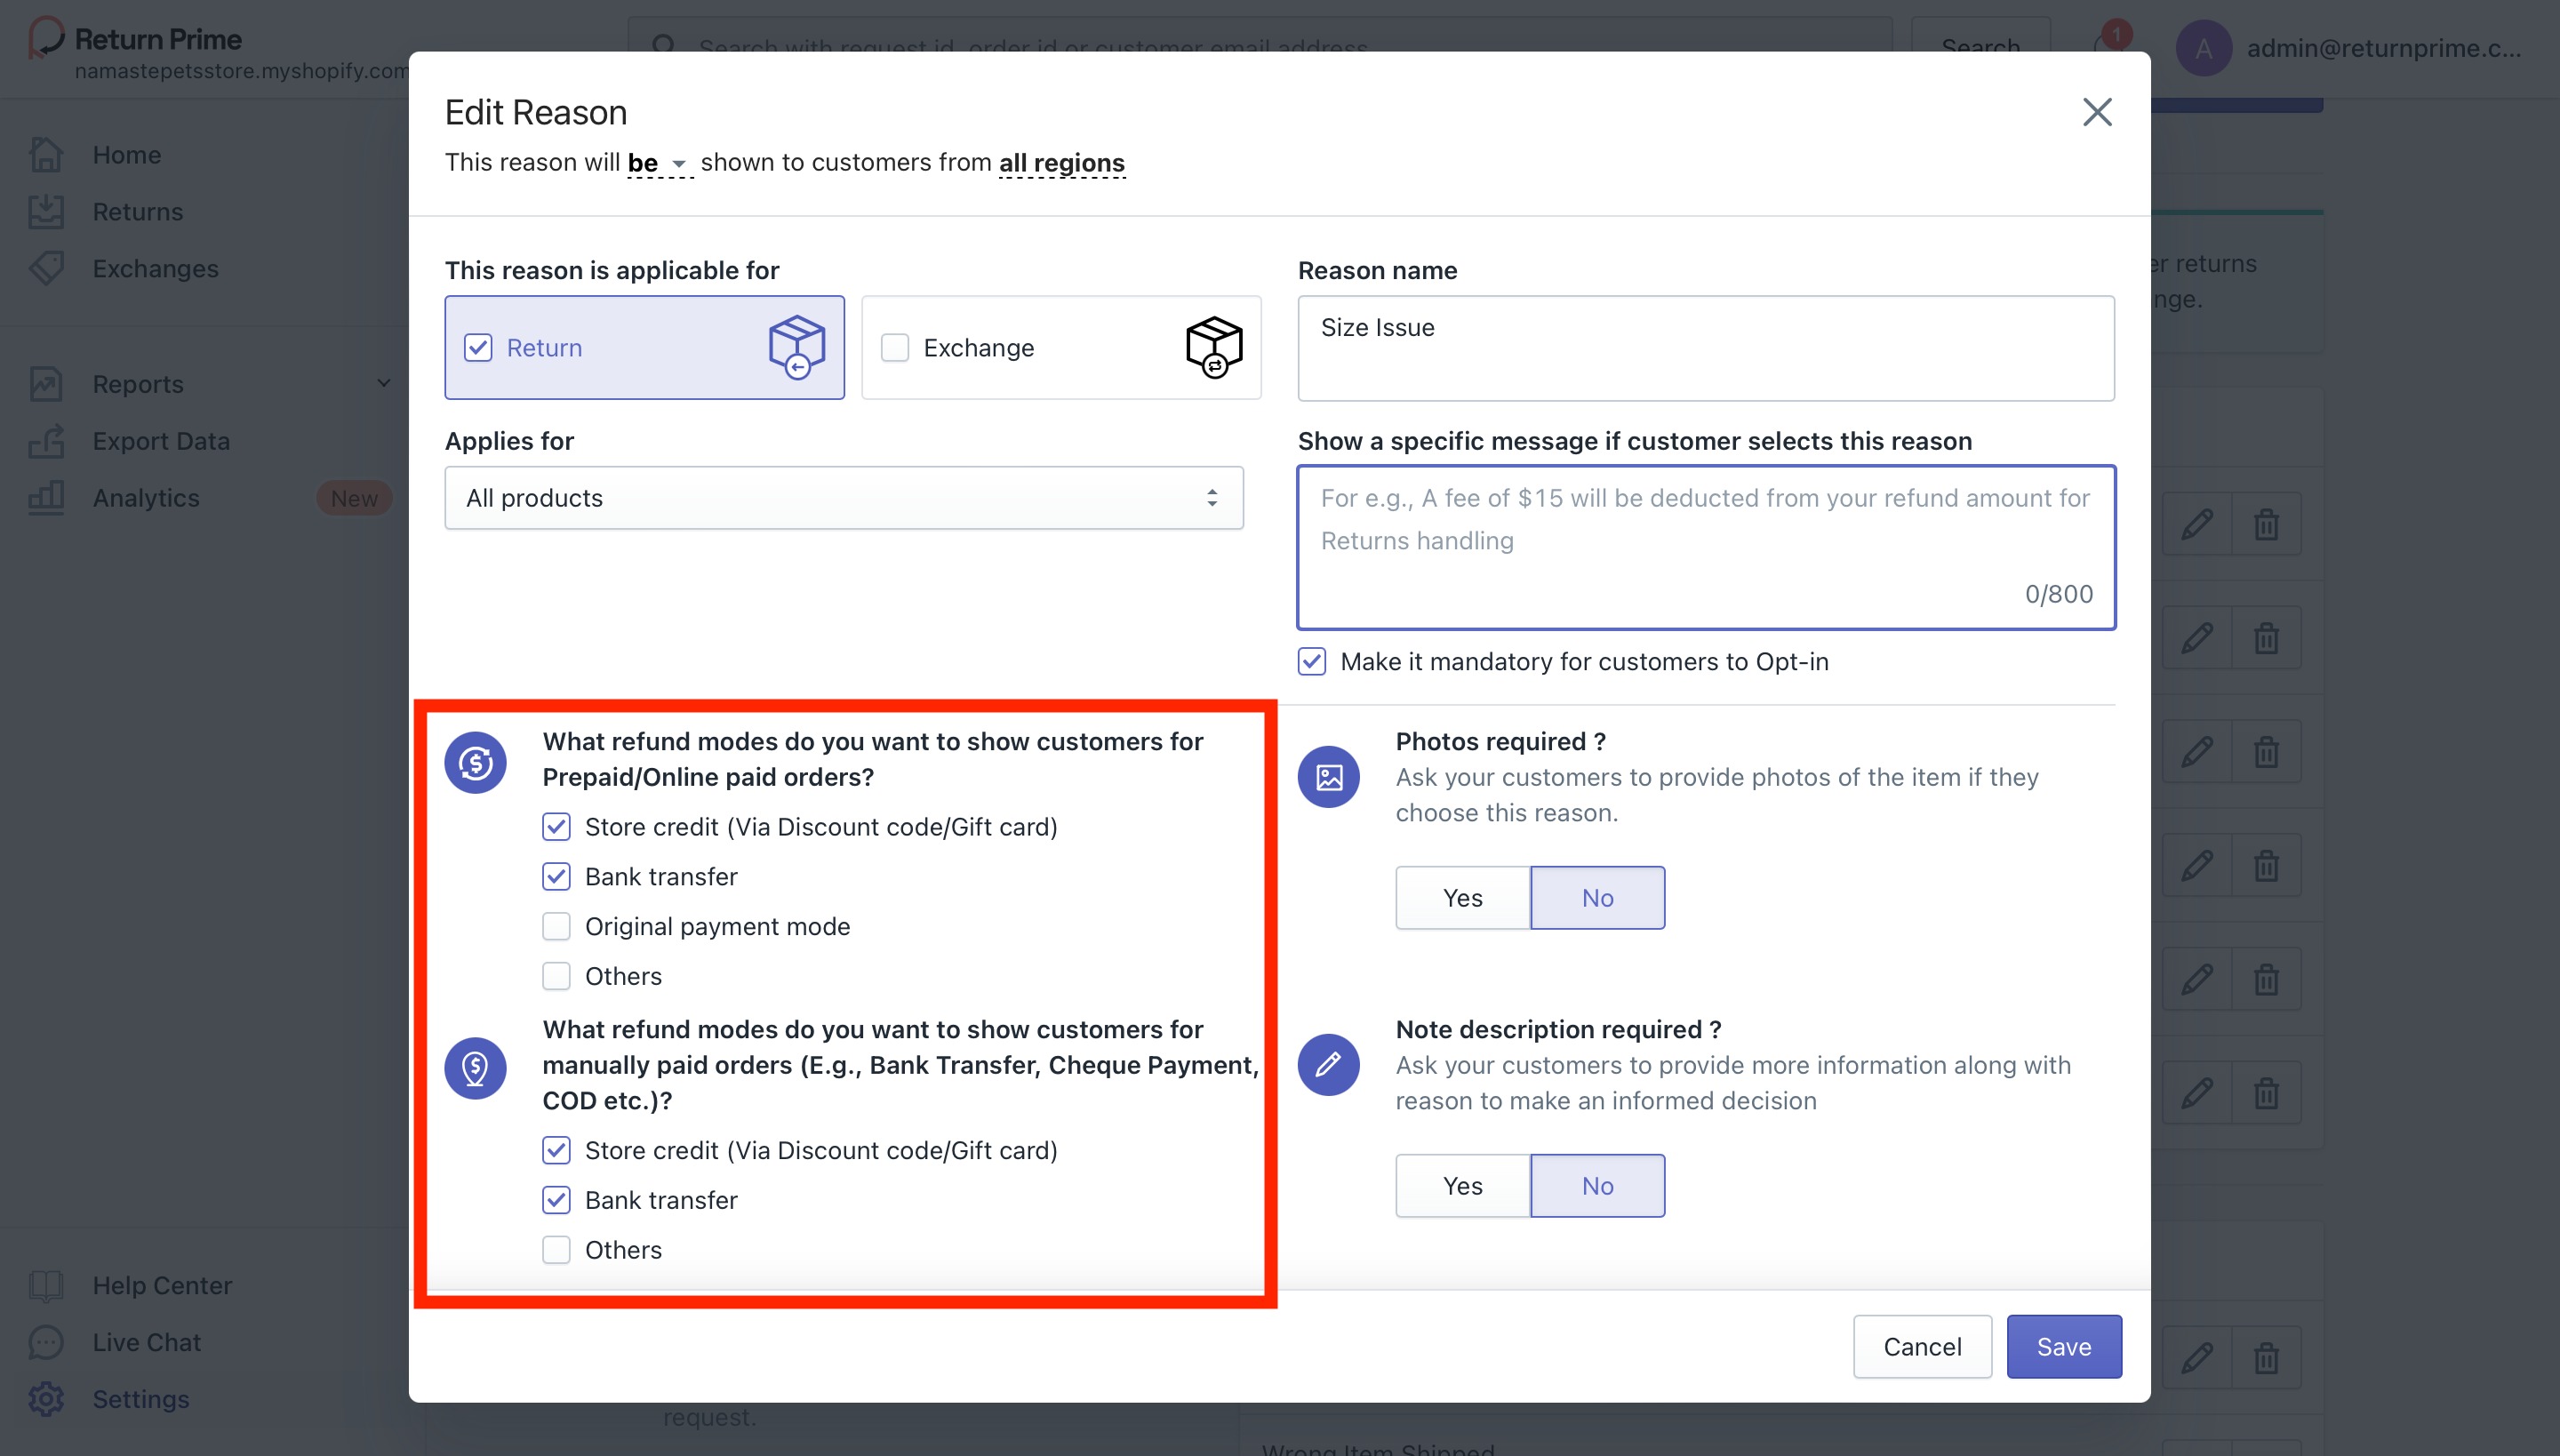
Task: Click the Photos required image icon
Action: (x=1328, y=777)
